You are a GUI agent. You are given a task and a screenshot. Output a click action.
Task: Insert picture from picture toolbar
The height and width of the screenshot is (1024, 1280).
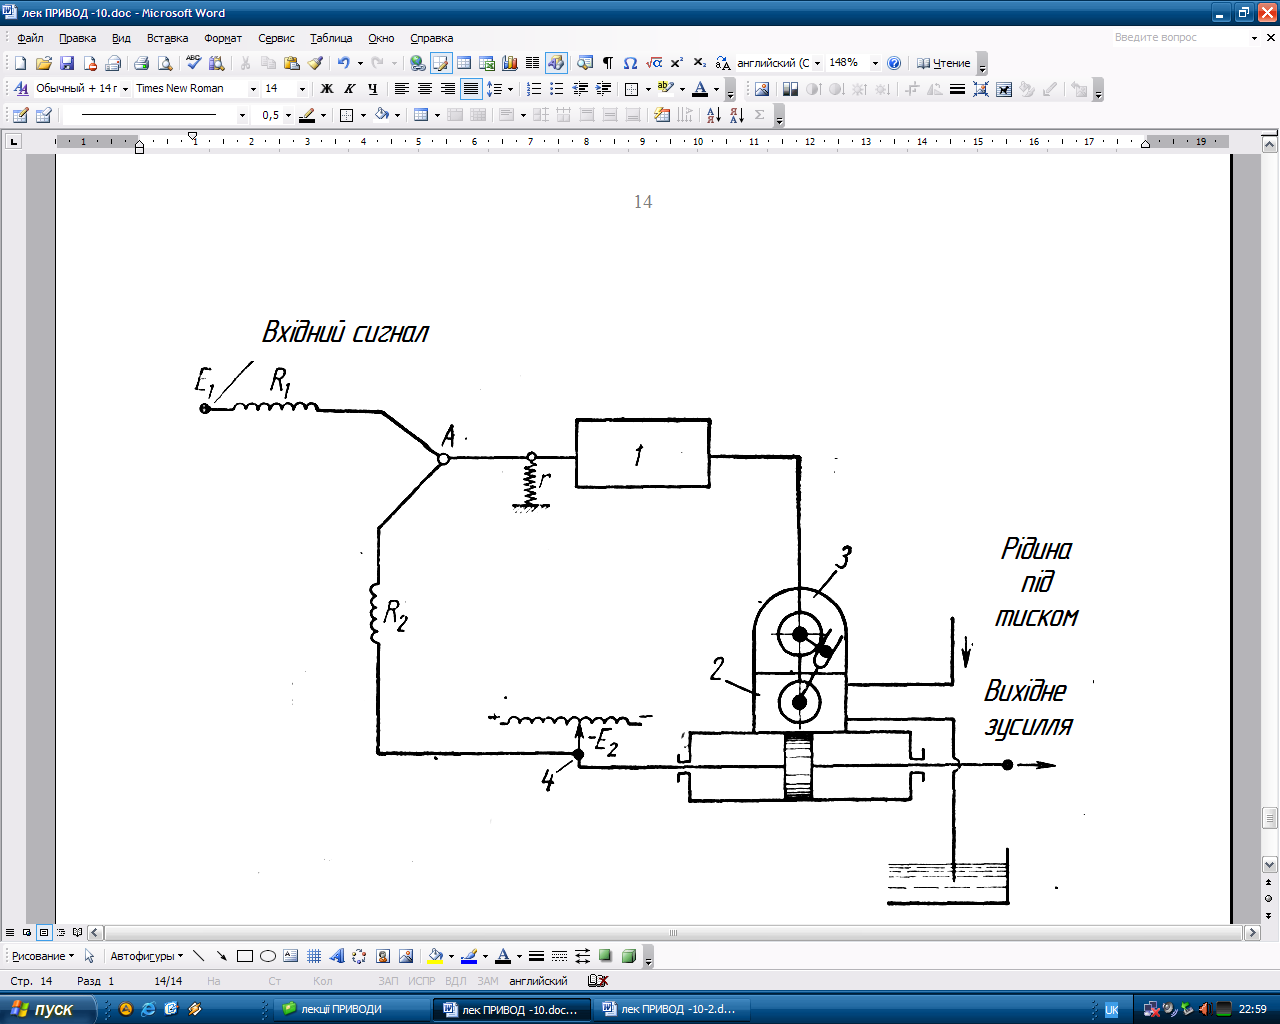click(762, 89)
